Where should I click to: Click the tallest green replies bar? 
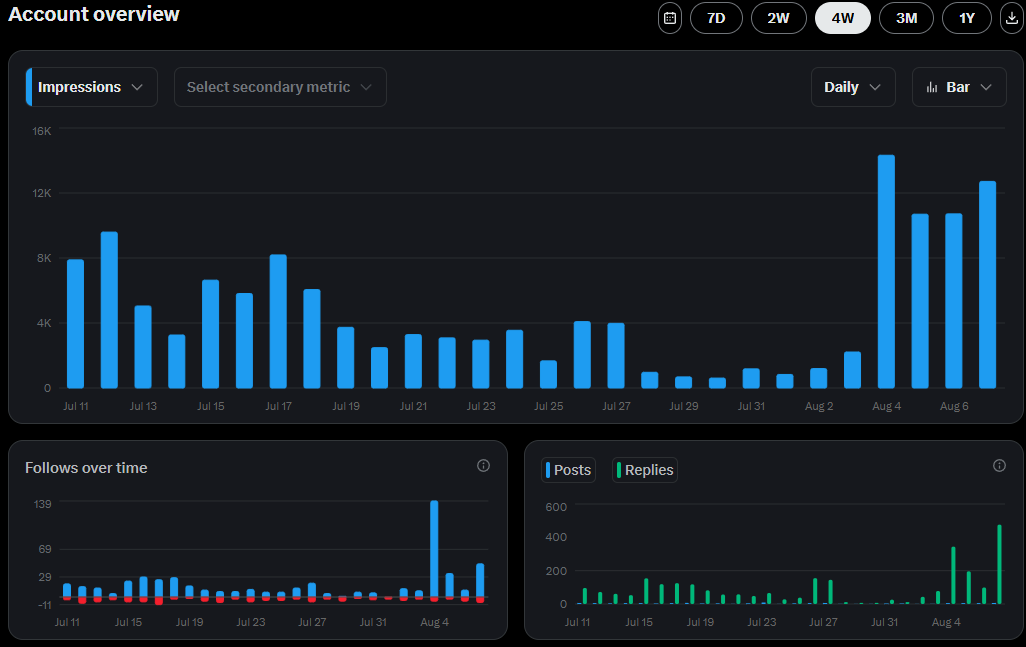click(999, 564)
